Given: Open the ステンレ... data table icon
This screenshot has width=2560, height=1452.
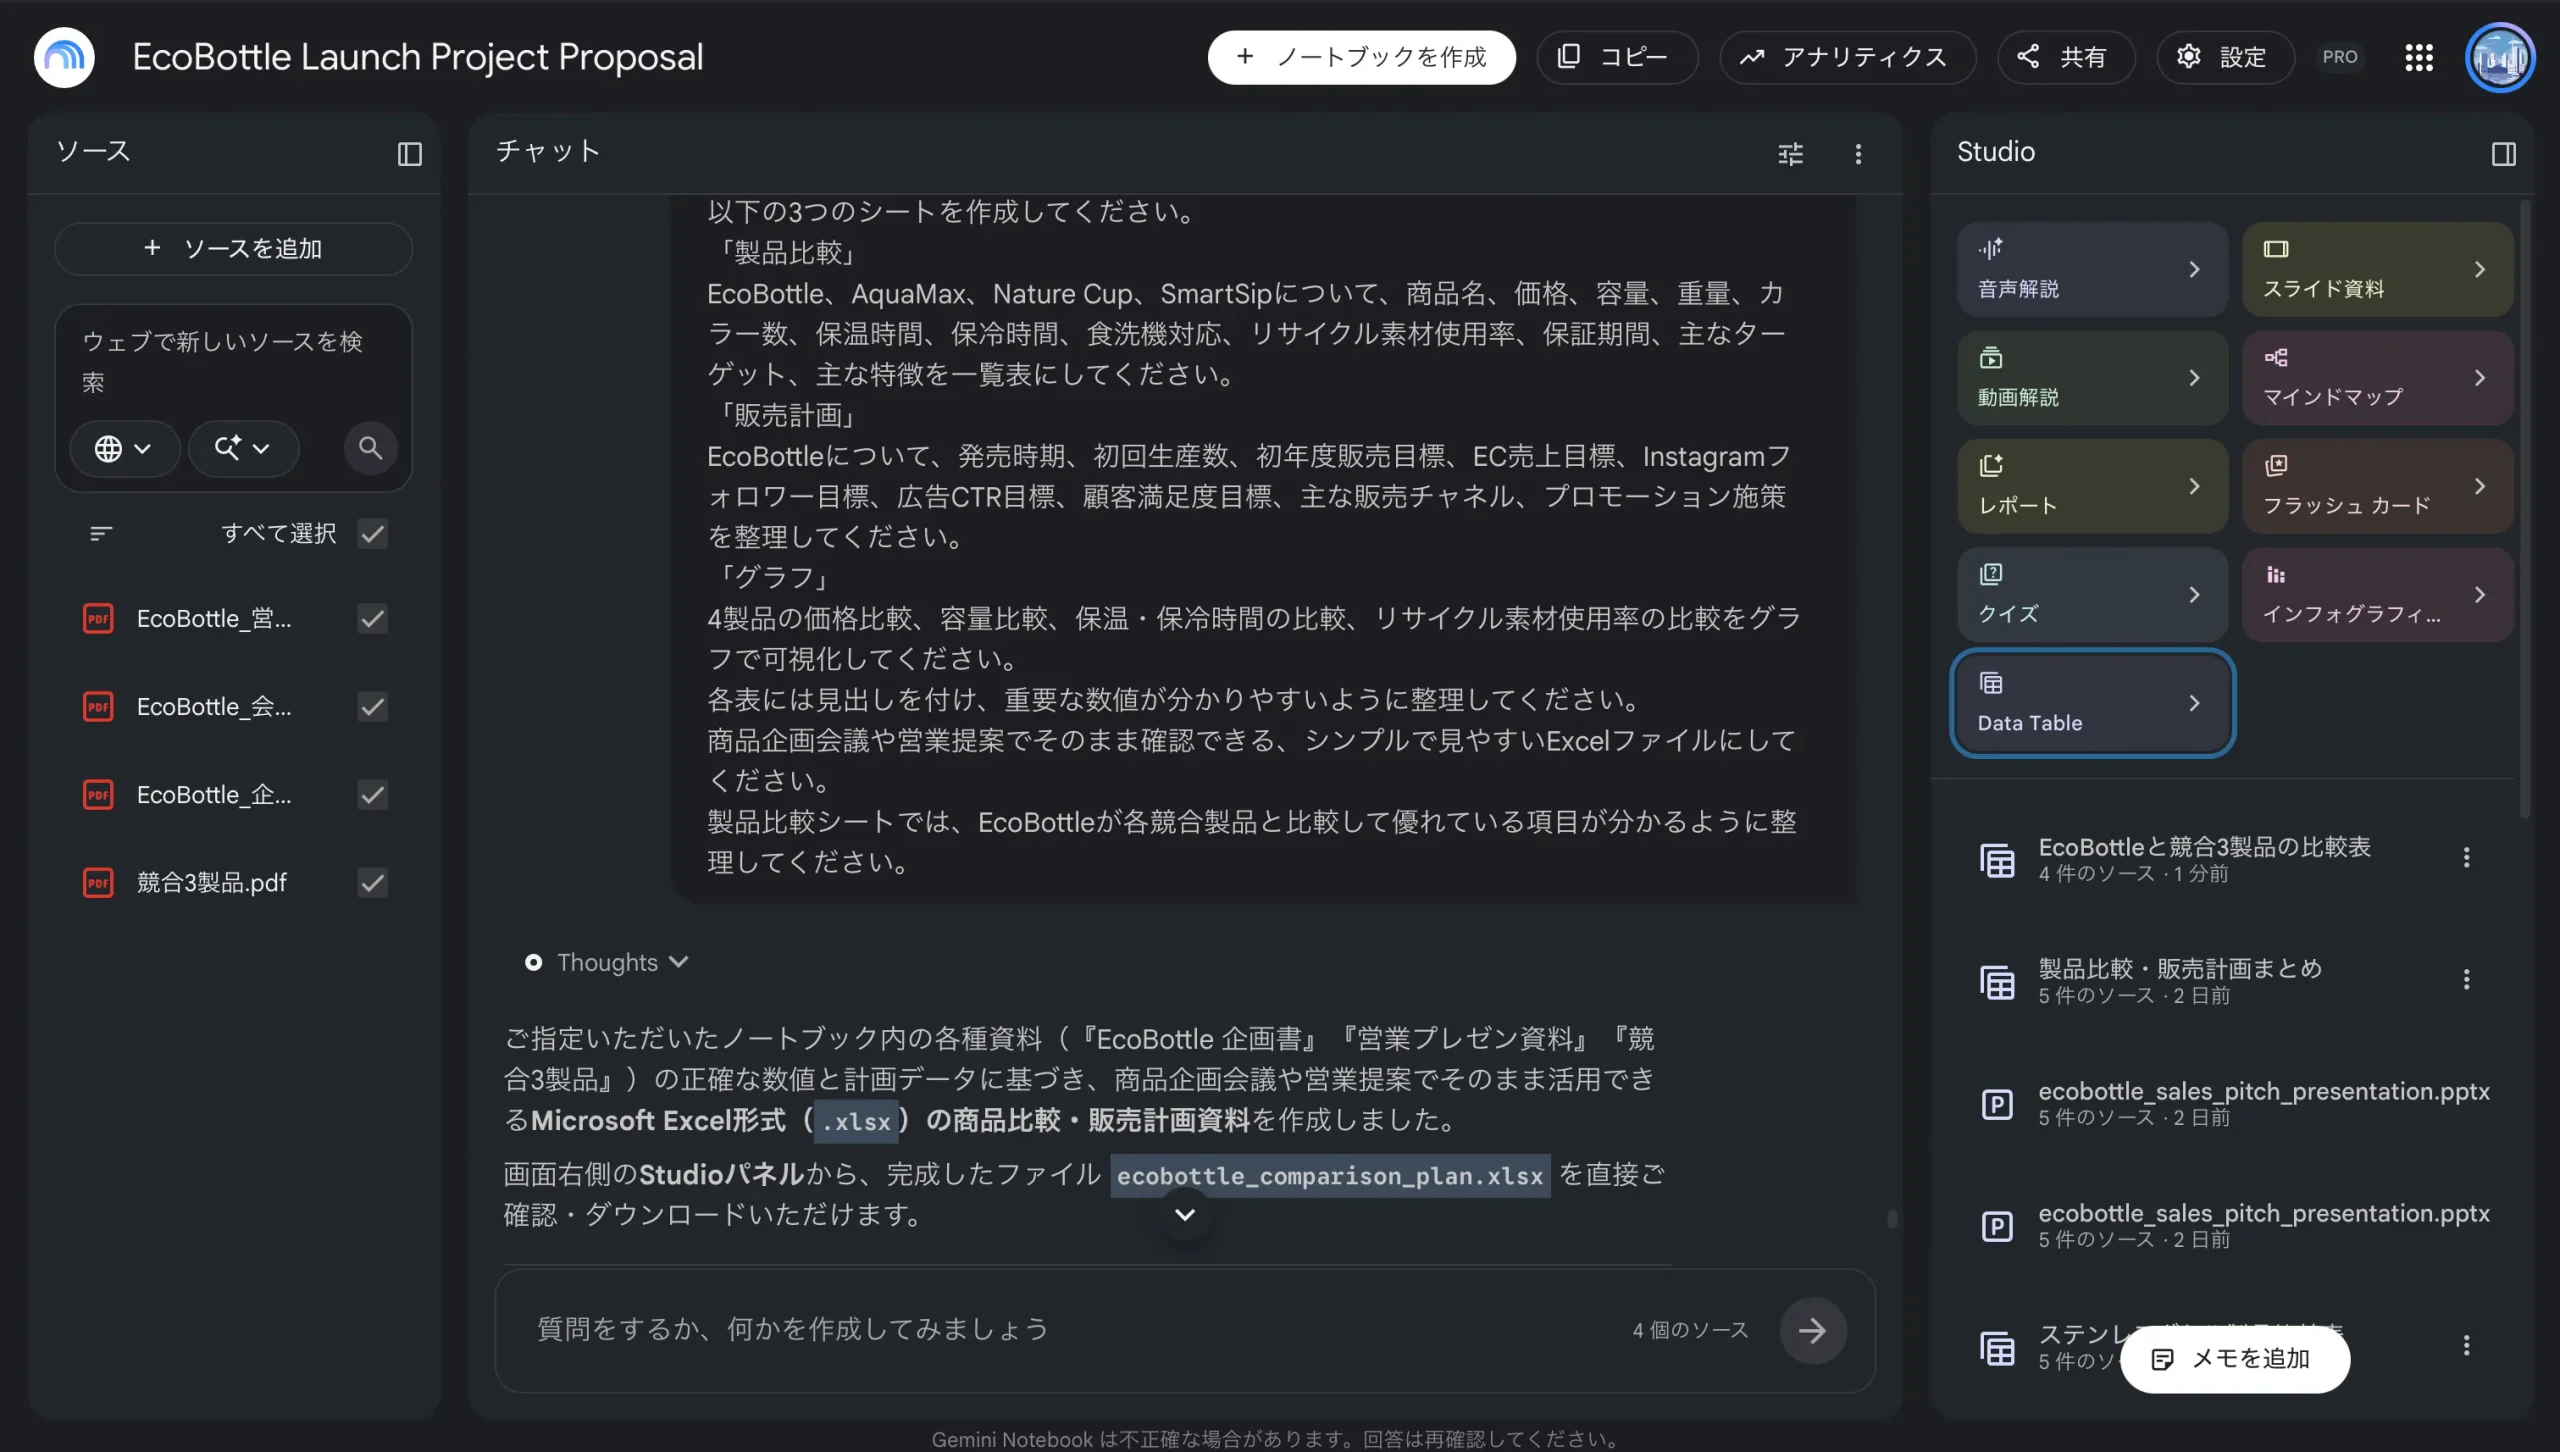Looking at the screenshot, I should 1997,1347.
